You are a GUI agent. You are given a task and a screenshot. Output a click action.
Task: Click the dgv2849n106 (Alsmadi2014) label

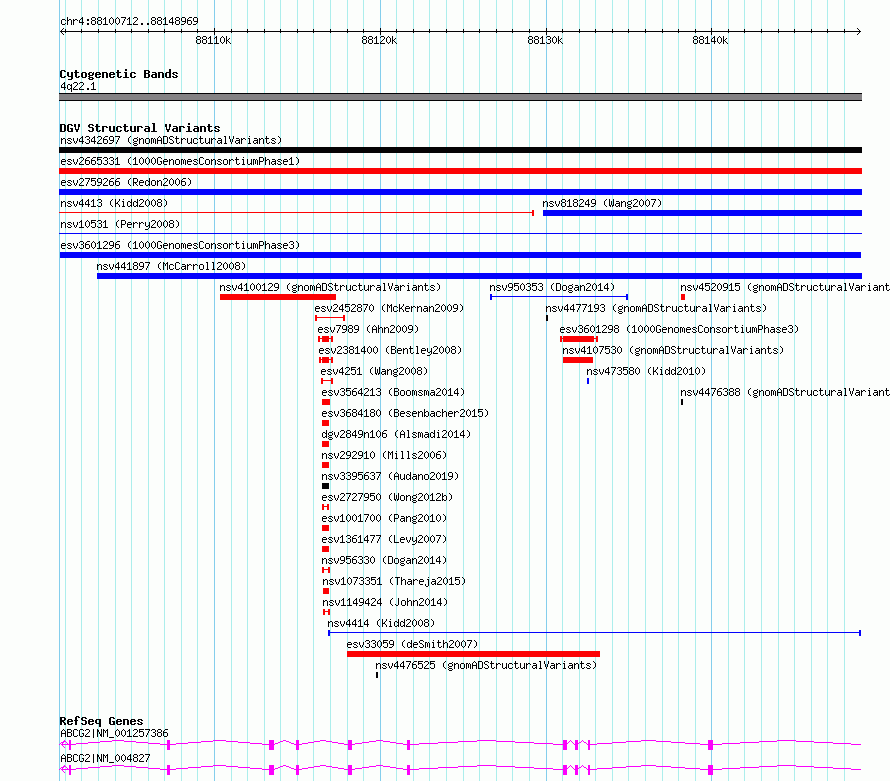(x=396, y=434)
